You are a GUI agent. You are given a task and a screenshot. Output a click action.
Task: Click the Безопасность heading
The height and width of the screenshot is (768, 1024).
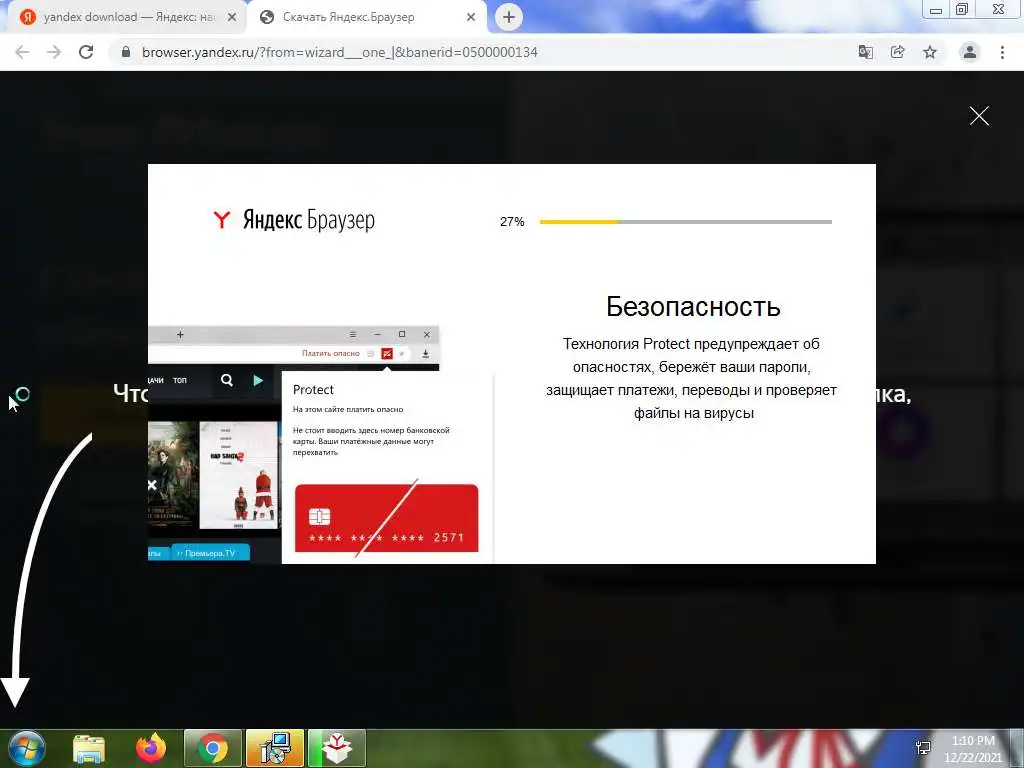pos(693,306)
